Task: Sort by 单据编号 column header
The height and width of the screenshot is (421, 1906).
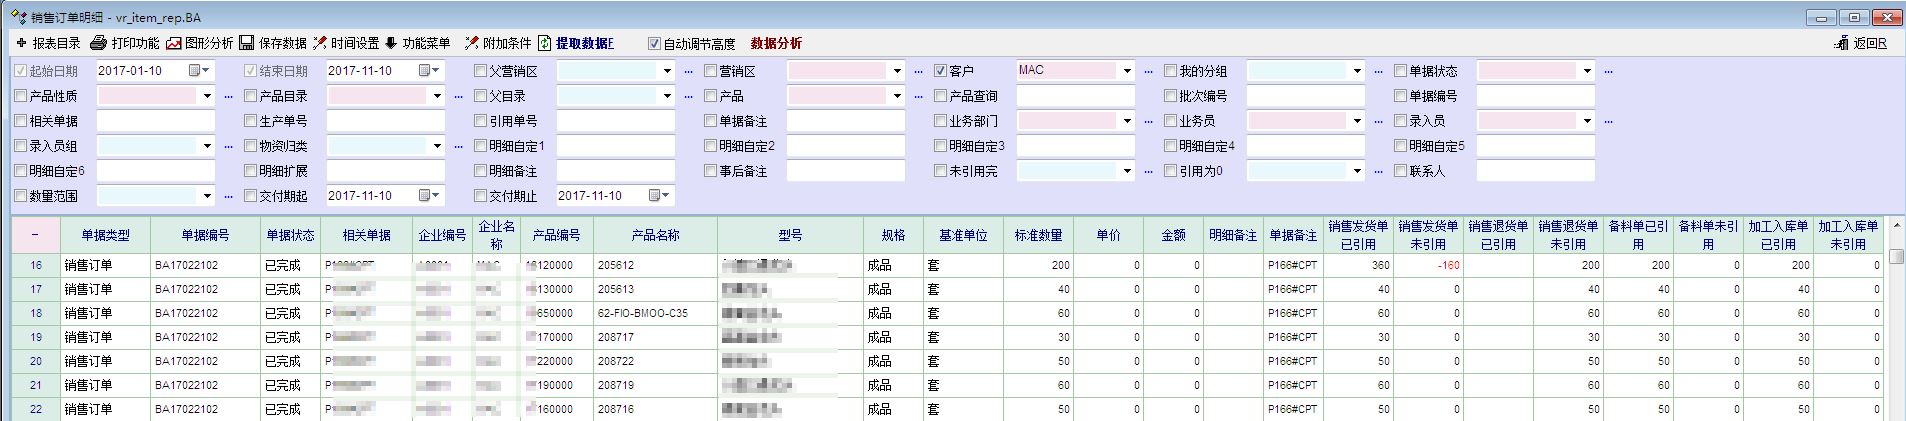Action: click(204, 236)
